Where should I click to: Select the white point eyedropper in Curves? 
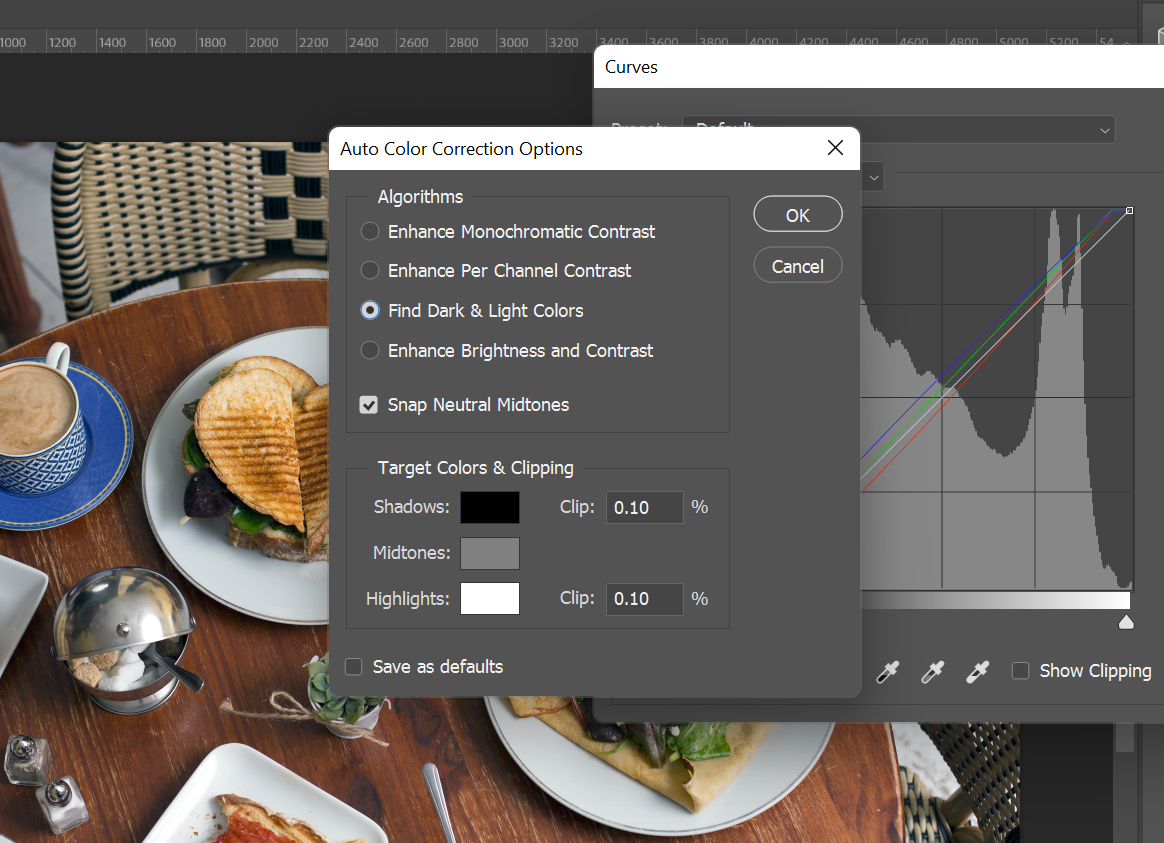pyautogui.click(x=977, y=672)
